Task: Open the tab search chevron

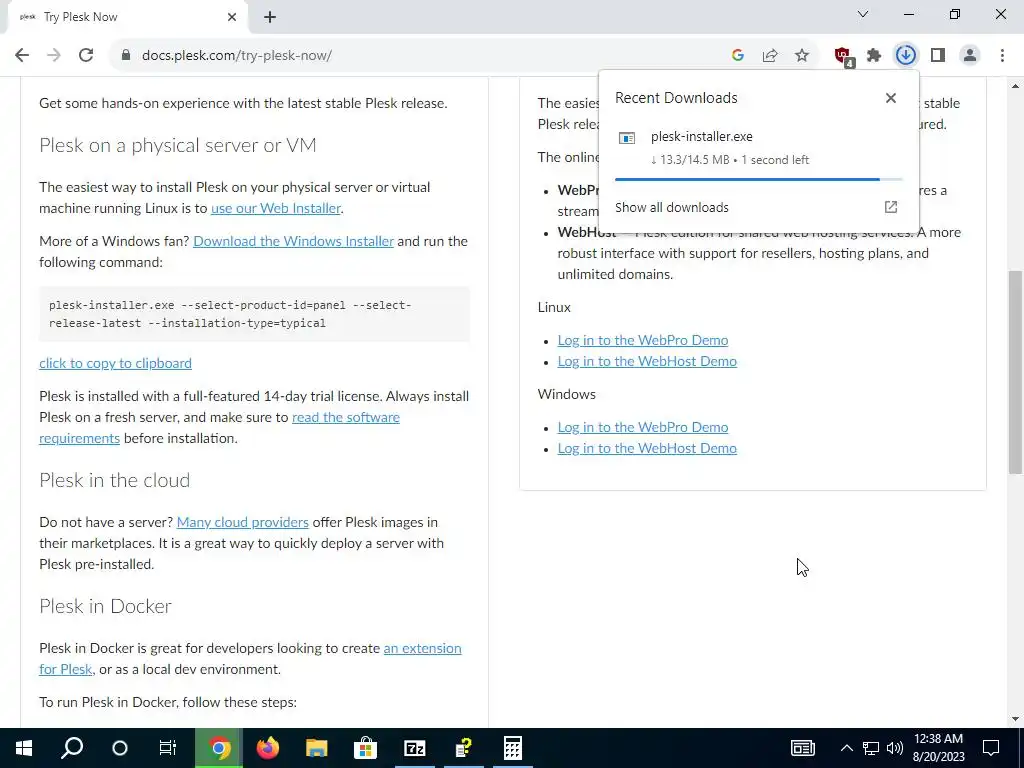Action: [863, 14]
